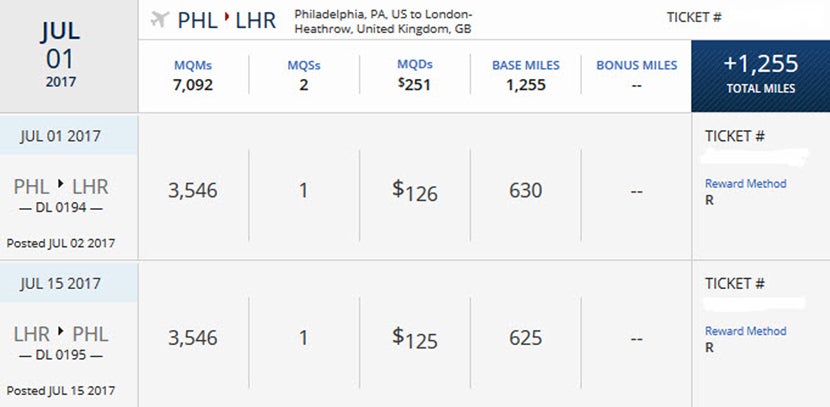This screenshot has width=830, height=407.
Task: Click the +1,255 TOTAL MILES box
Action: [761, 76]
